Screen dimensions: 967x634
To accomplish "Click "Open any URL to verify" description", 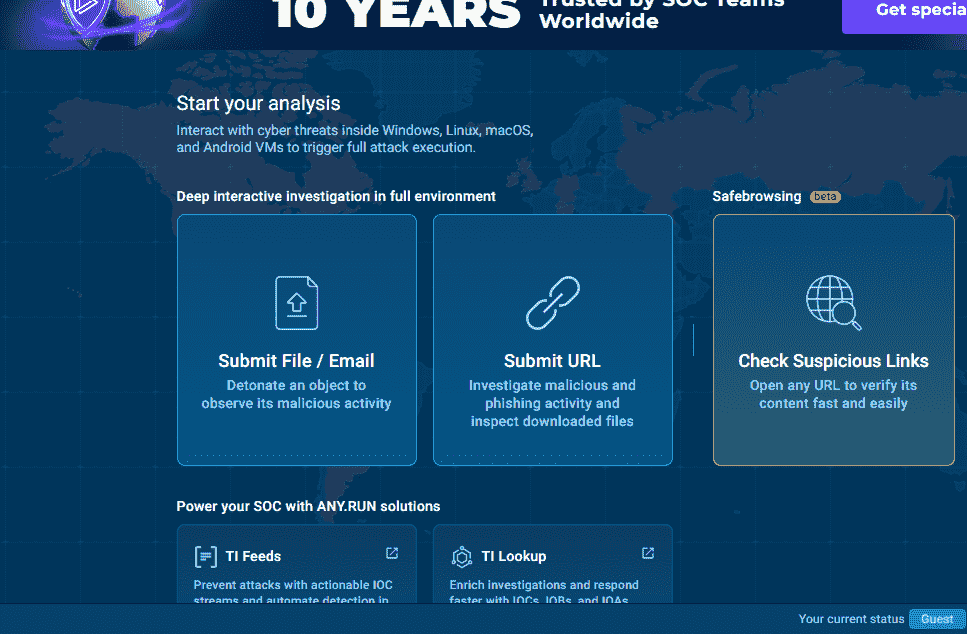I will (834, 394).
